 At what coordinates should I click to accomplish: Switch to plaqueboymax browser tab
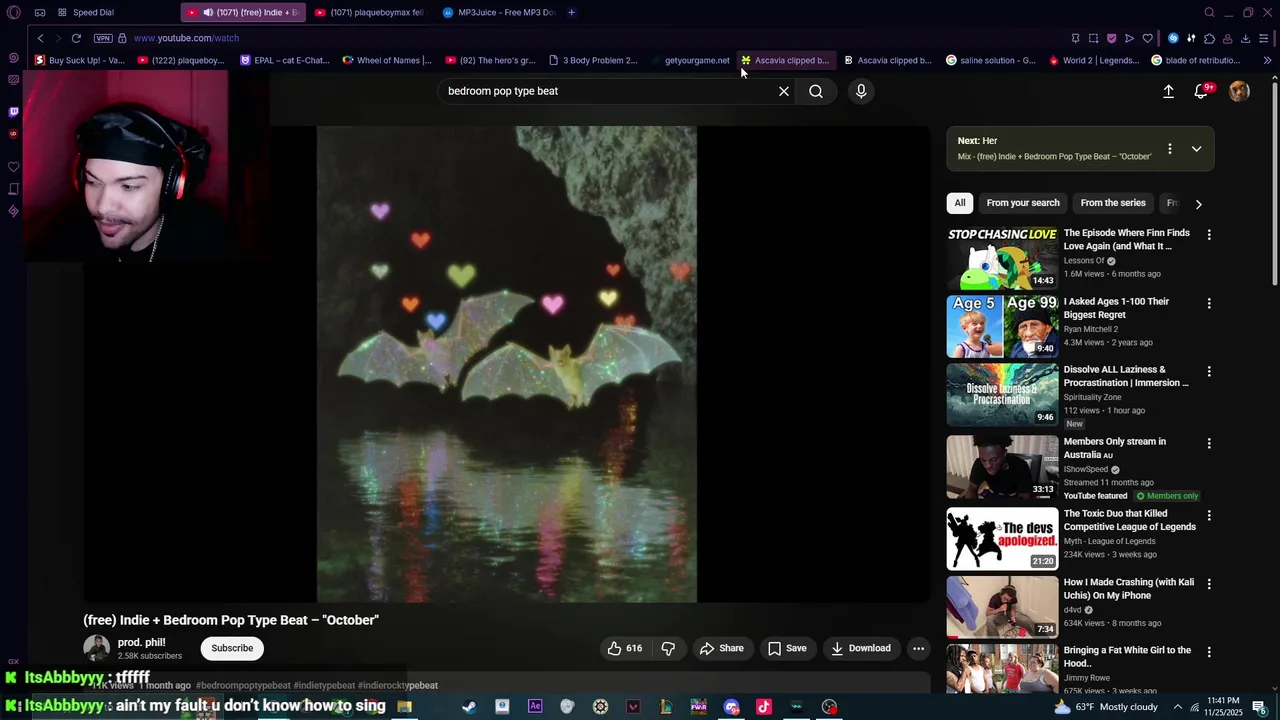[369, 13]
